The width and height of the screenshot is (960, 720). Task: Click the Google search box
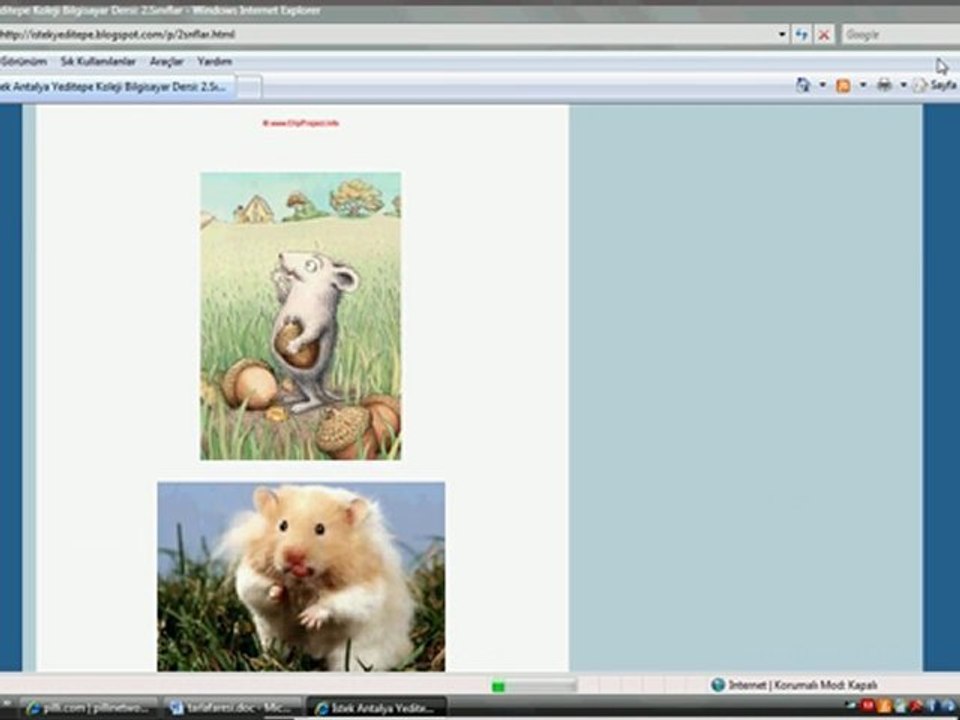[x=900, y=35]
